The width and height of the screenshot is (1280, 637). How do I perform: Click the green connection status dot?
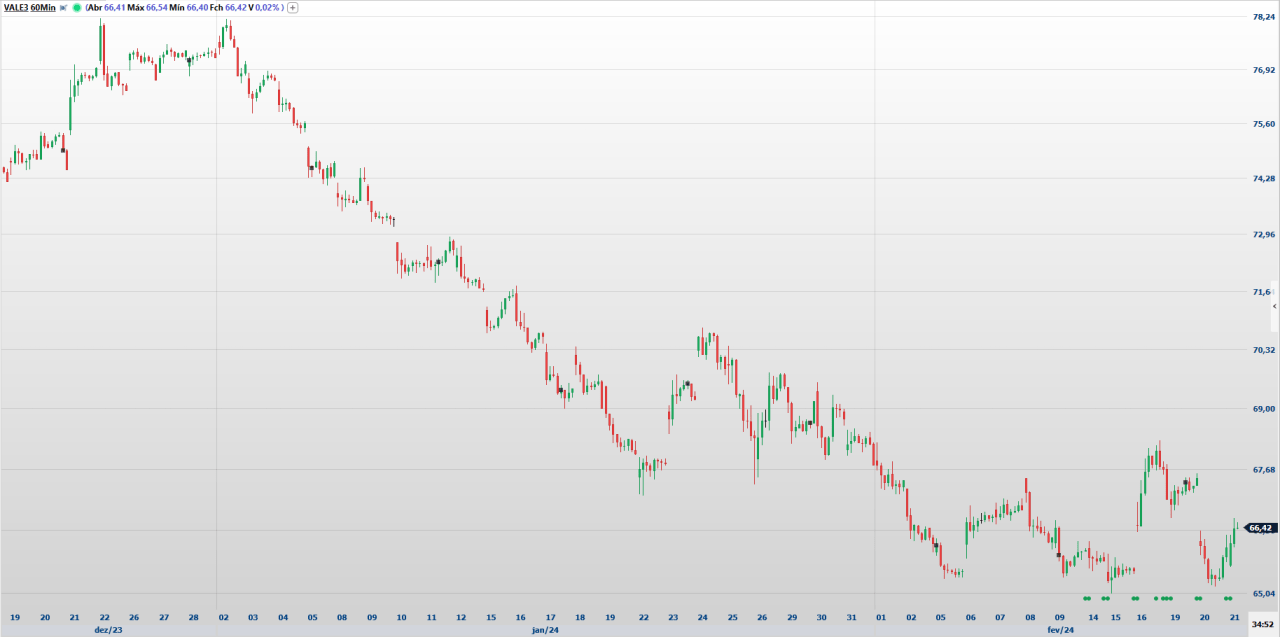coord(77,7)
